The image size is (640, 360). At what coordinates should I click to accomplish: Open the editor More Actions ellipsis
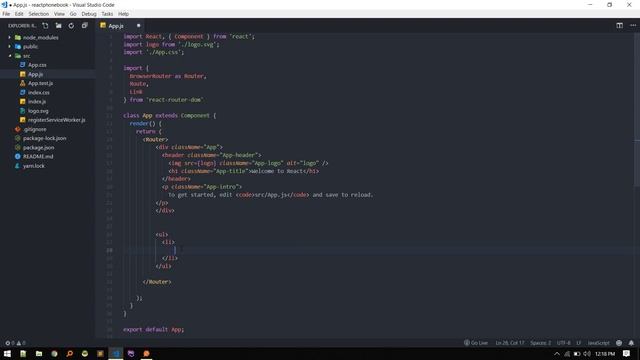pos(633,25)
